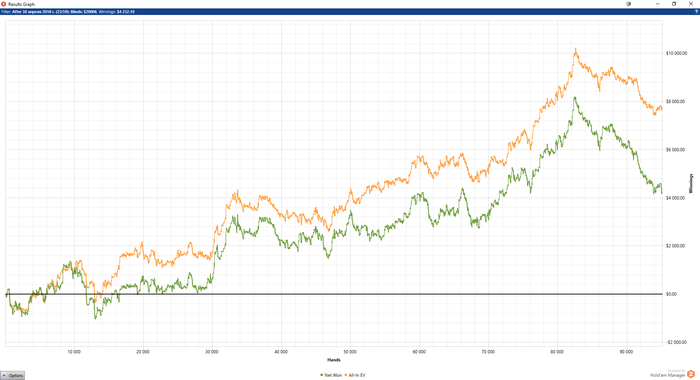Screen dimensions: 700x380
Task: Click the "50 000" x-axis label
Action: (350, 352)
